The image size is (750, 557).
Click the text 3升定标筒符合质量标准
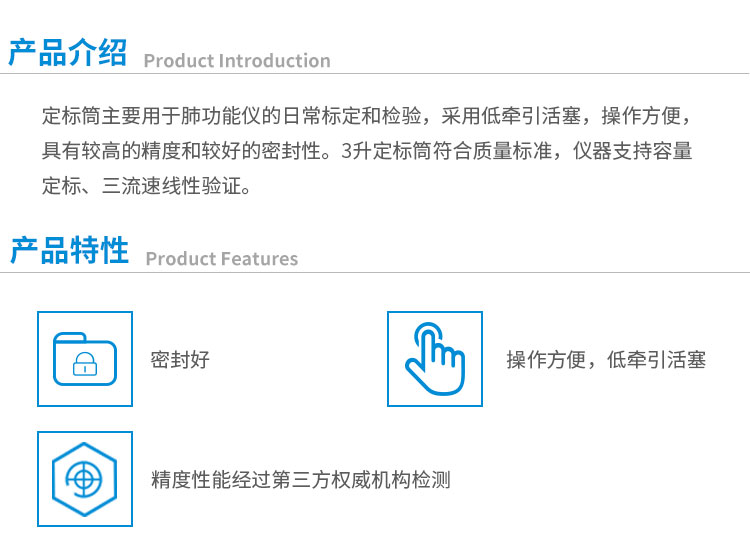[446, 151]
